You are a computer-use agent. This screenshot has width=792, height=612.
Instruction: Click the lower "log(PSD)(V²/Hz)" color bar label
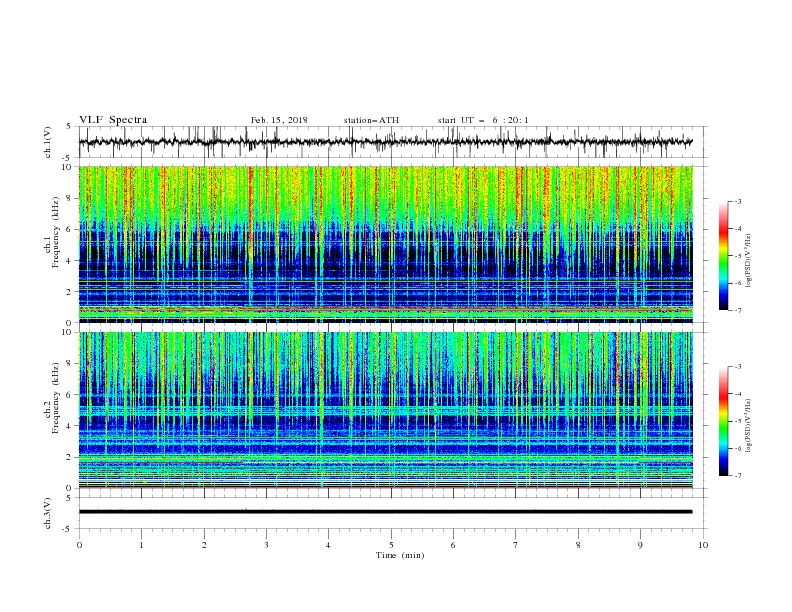coord(750,426)
